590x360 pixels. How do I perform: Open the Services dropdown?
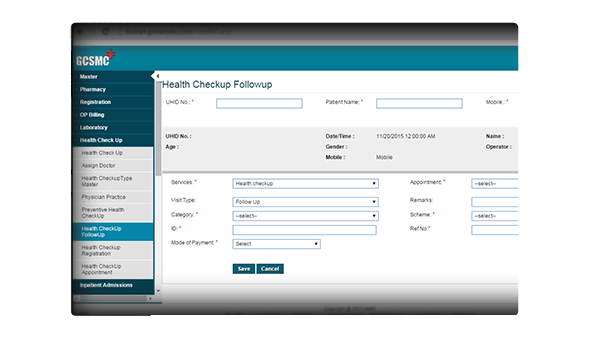point(305,184)
